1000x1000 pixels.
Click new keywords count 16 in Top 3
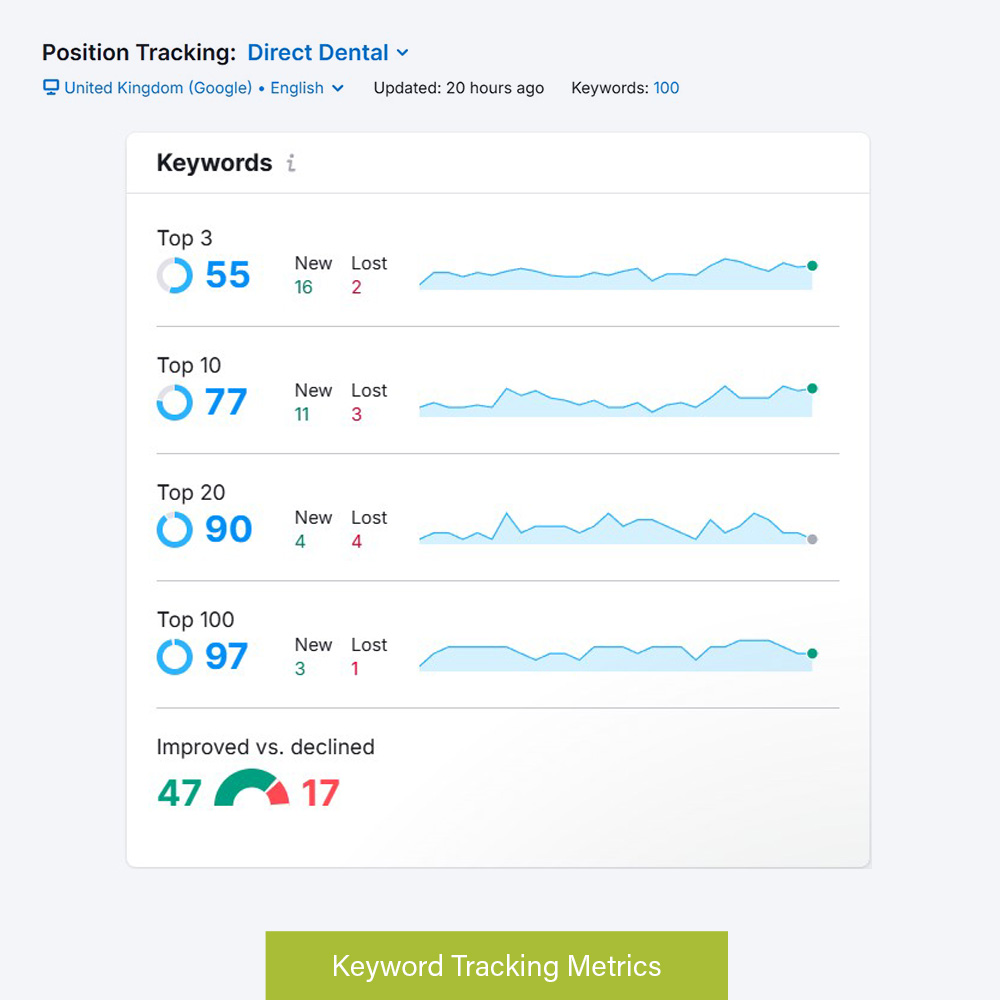pos(303,288)
